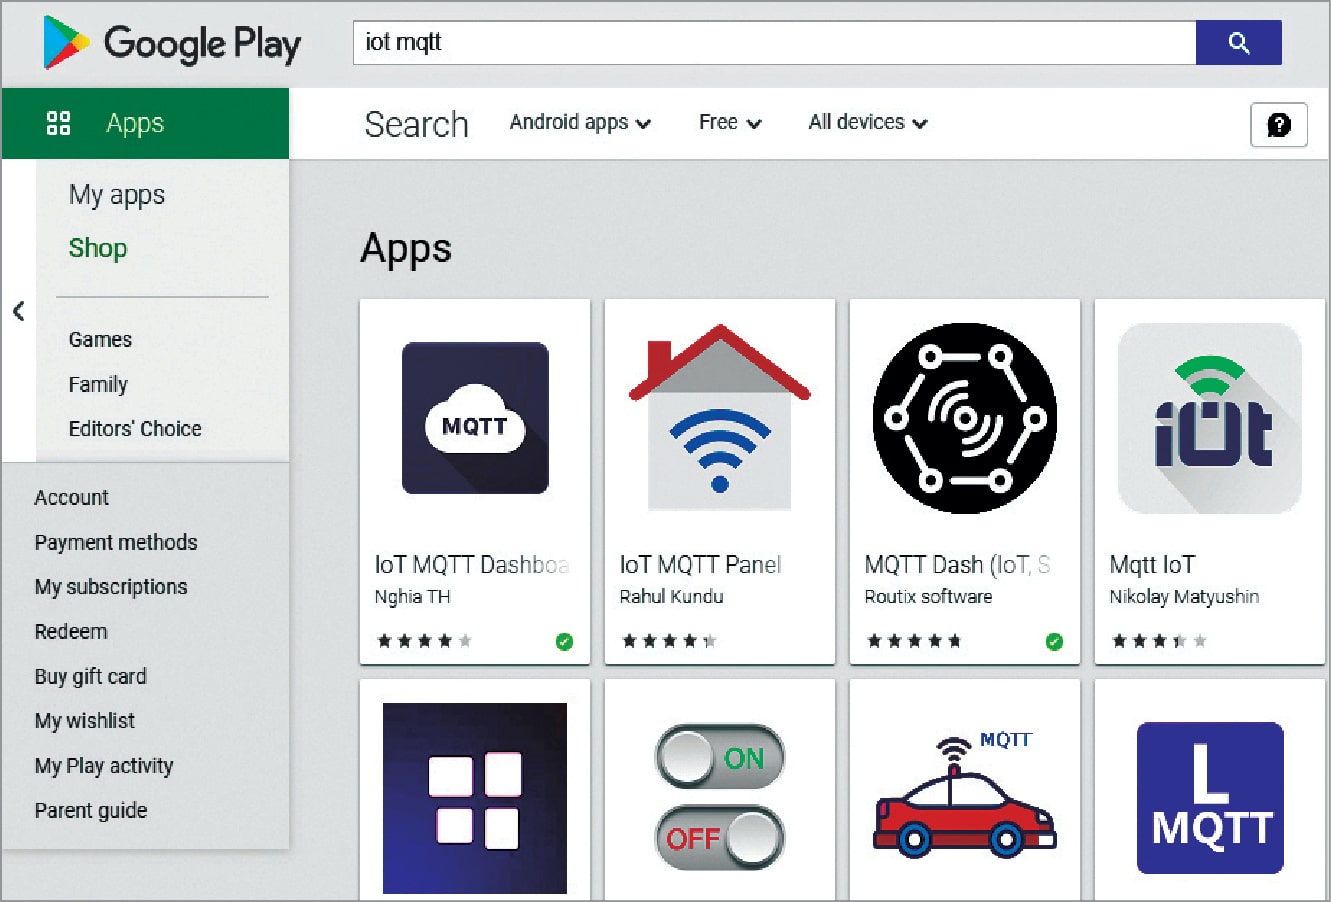
Task: Open the Payment methods link
Action: coord(116,543)
